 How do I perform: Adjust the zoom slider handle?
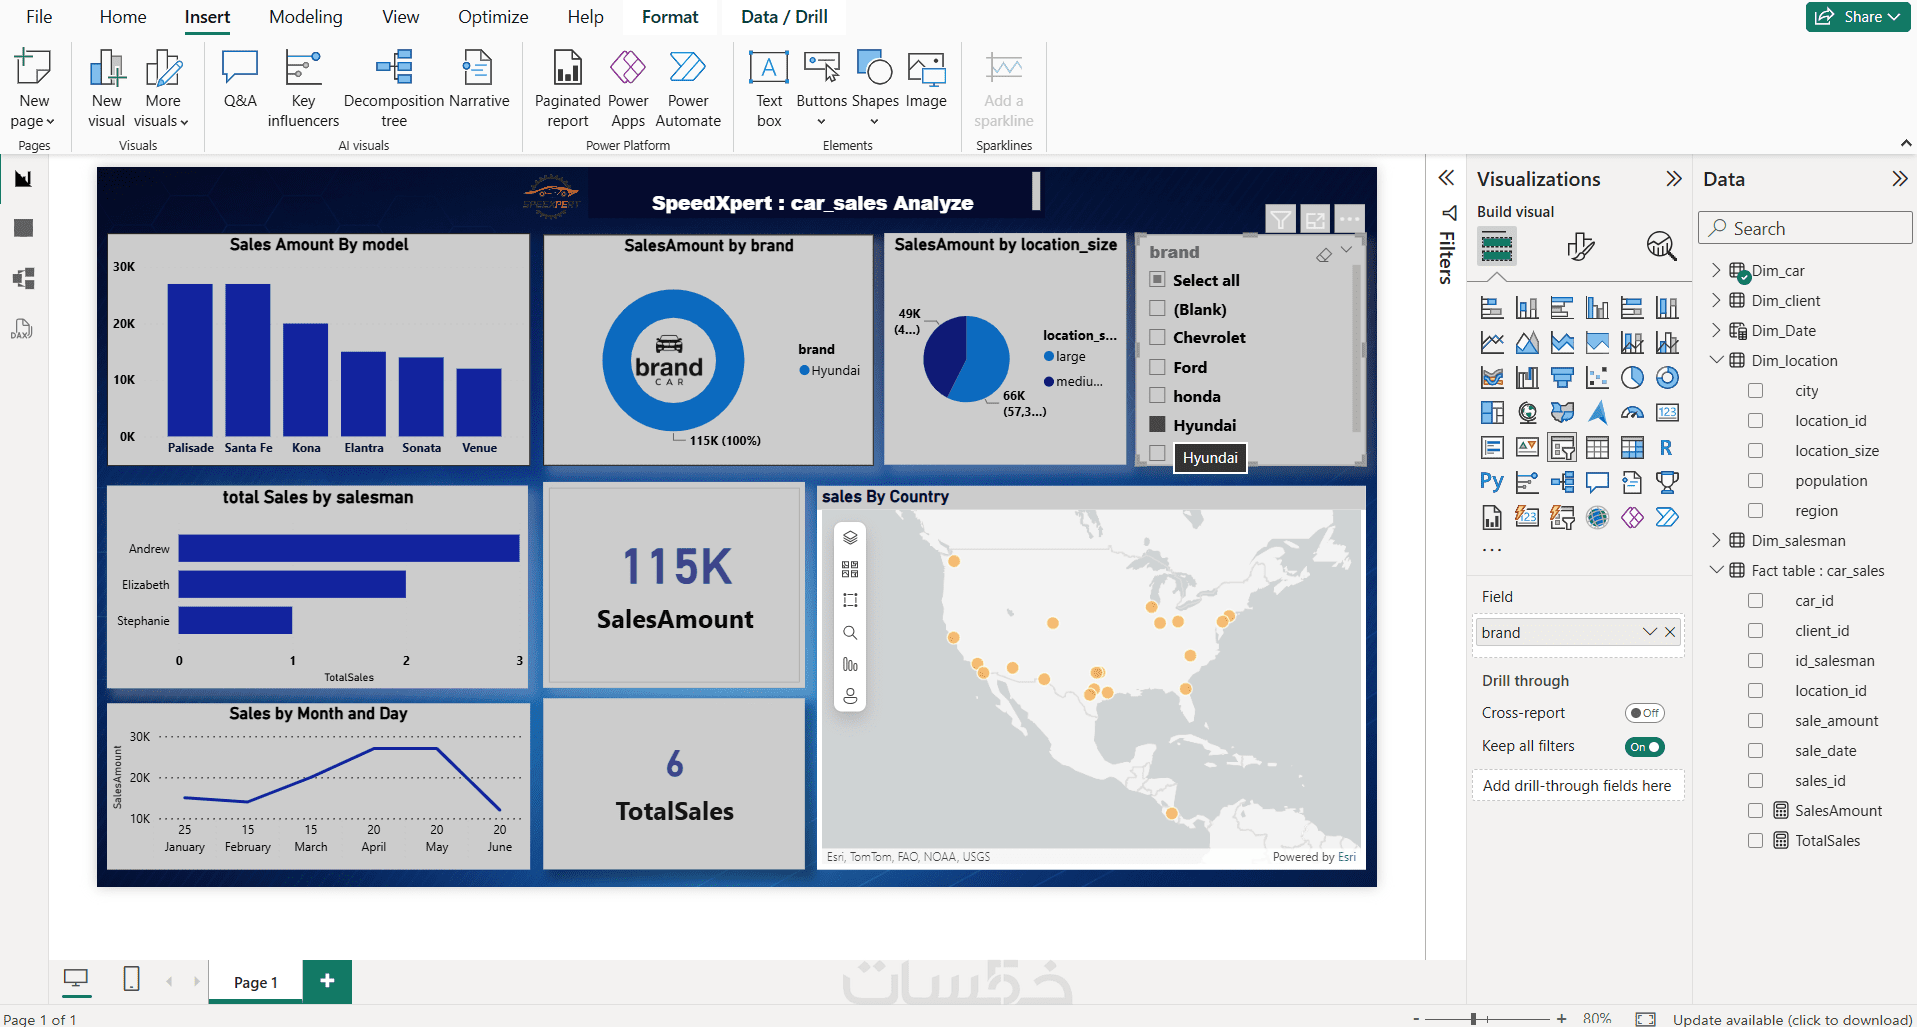tap(1473, 1019)
